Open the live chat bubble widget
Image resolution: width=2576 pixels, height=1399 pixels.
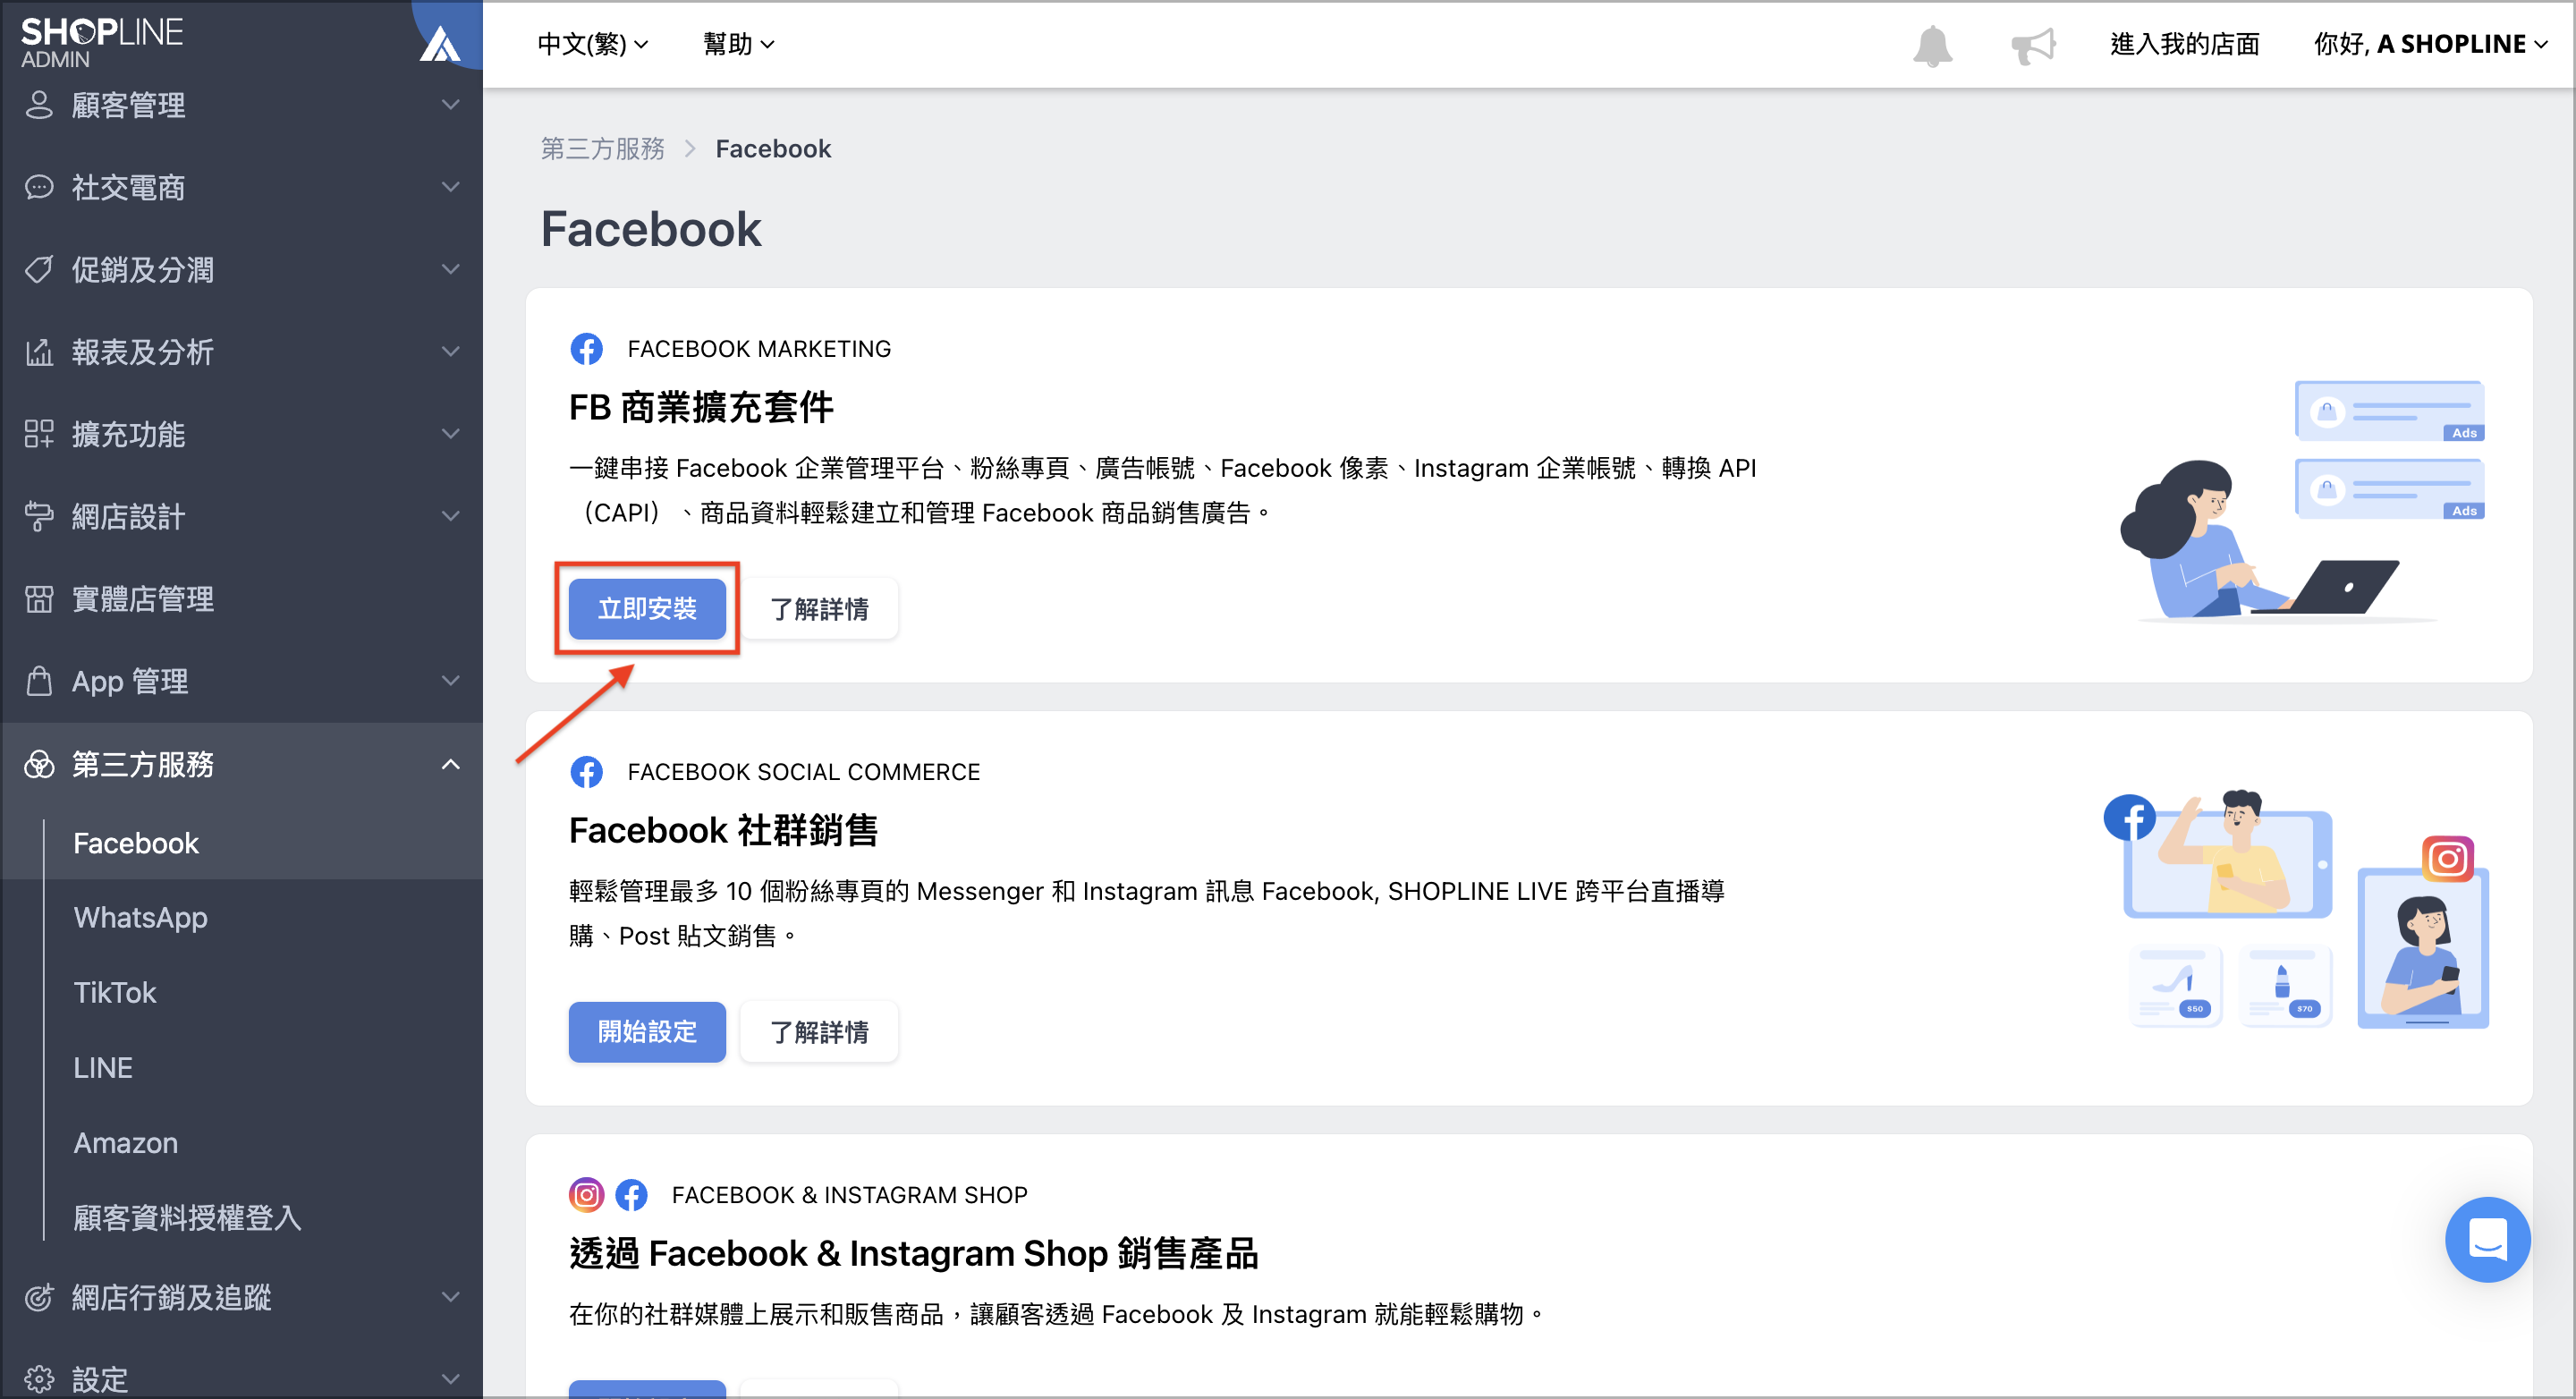click(2487, 1238)
